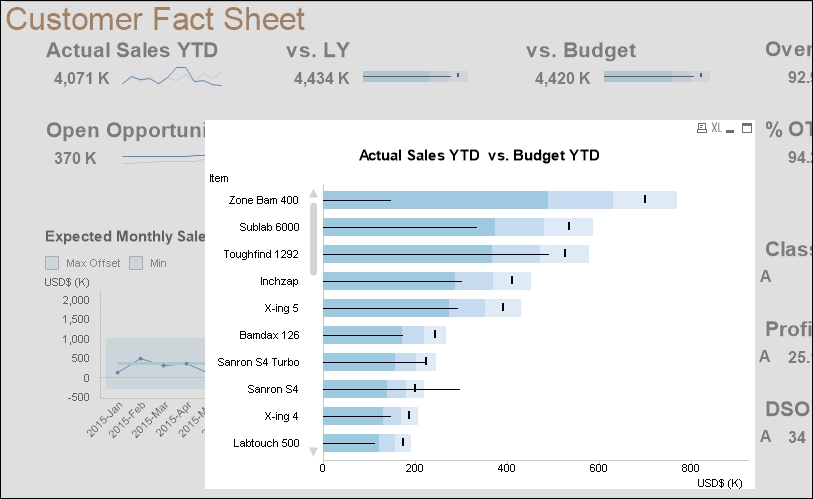
Task: Select the Sublab 6000 item label
Action: click(269, 227)
